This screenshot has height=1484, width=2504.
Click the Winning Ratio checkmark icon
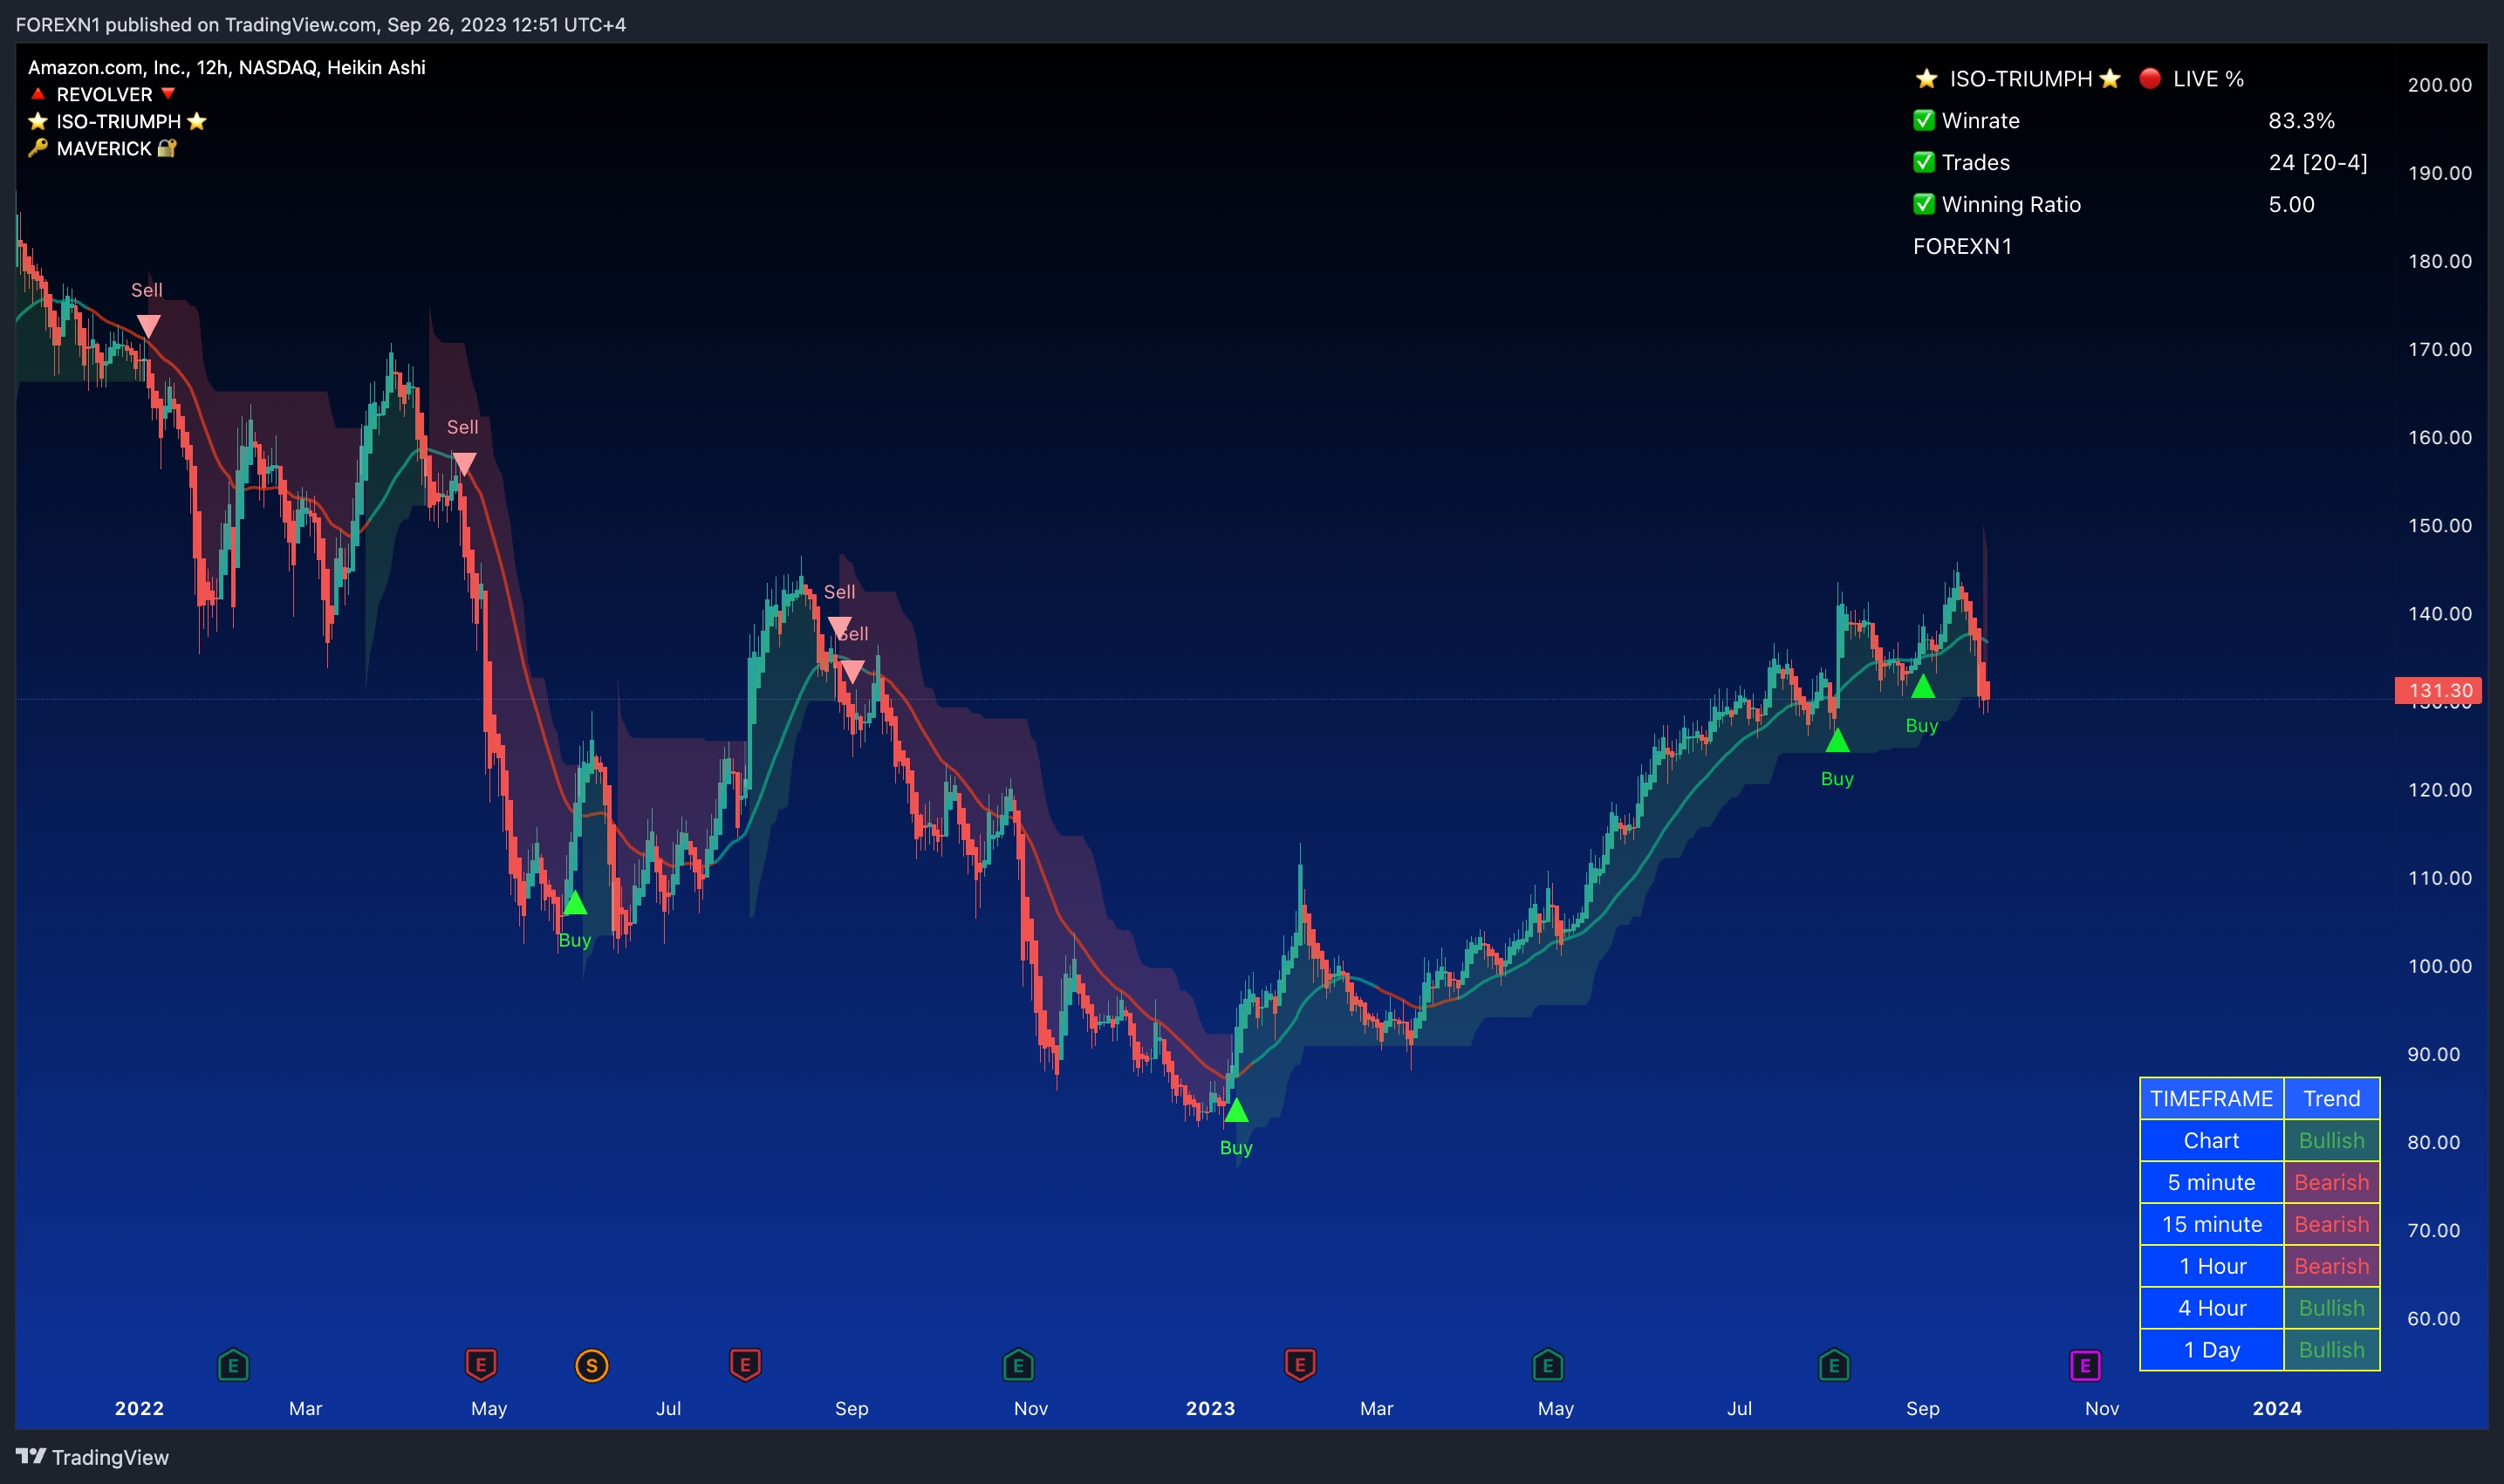(x=1924, y=204)
